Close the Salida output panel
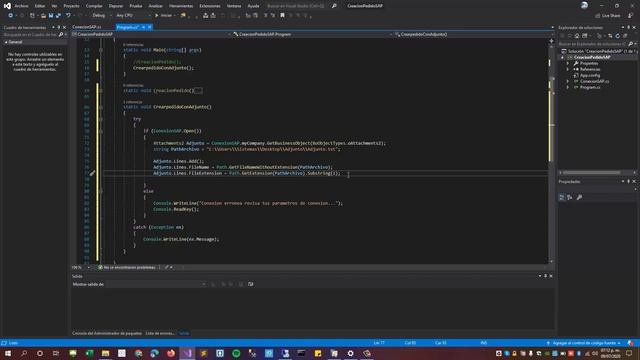The image size is (640, 360). click(x=551, y=276)
